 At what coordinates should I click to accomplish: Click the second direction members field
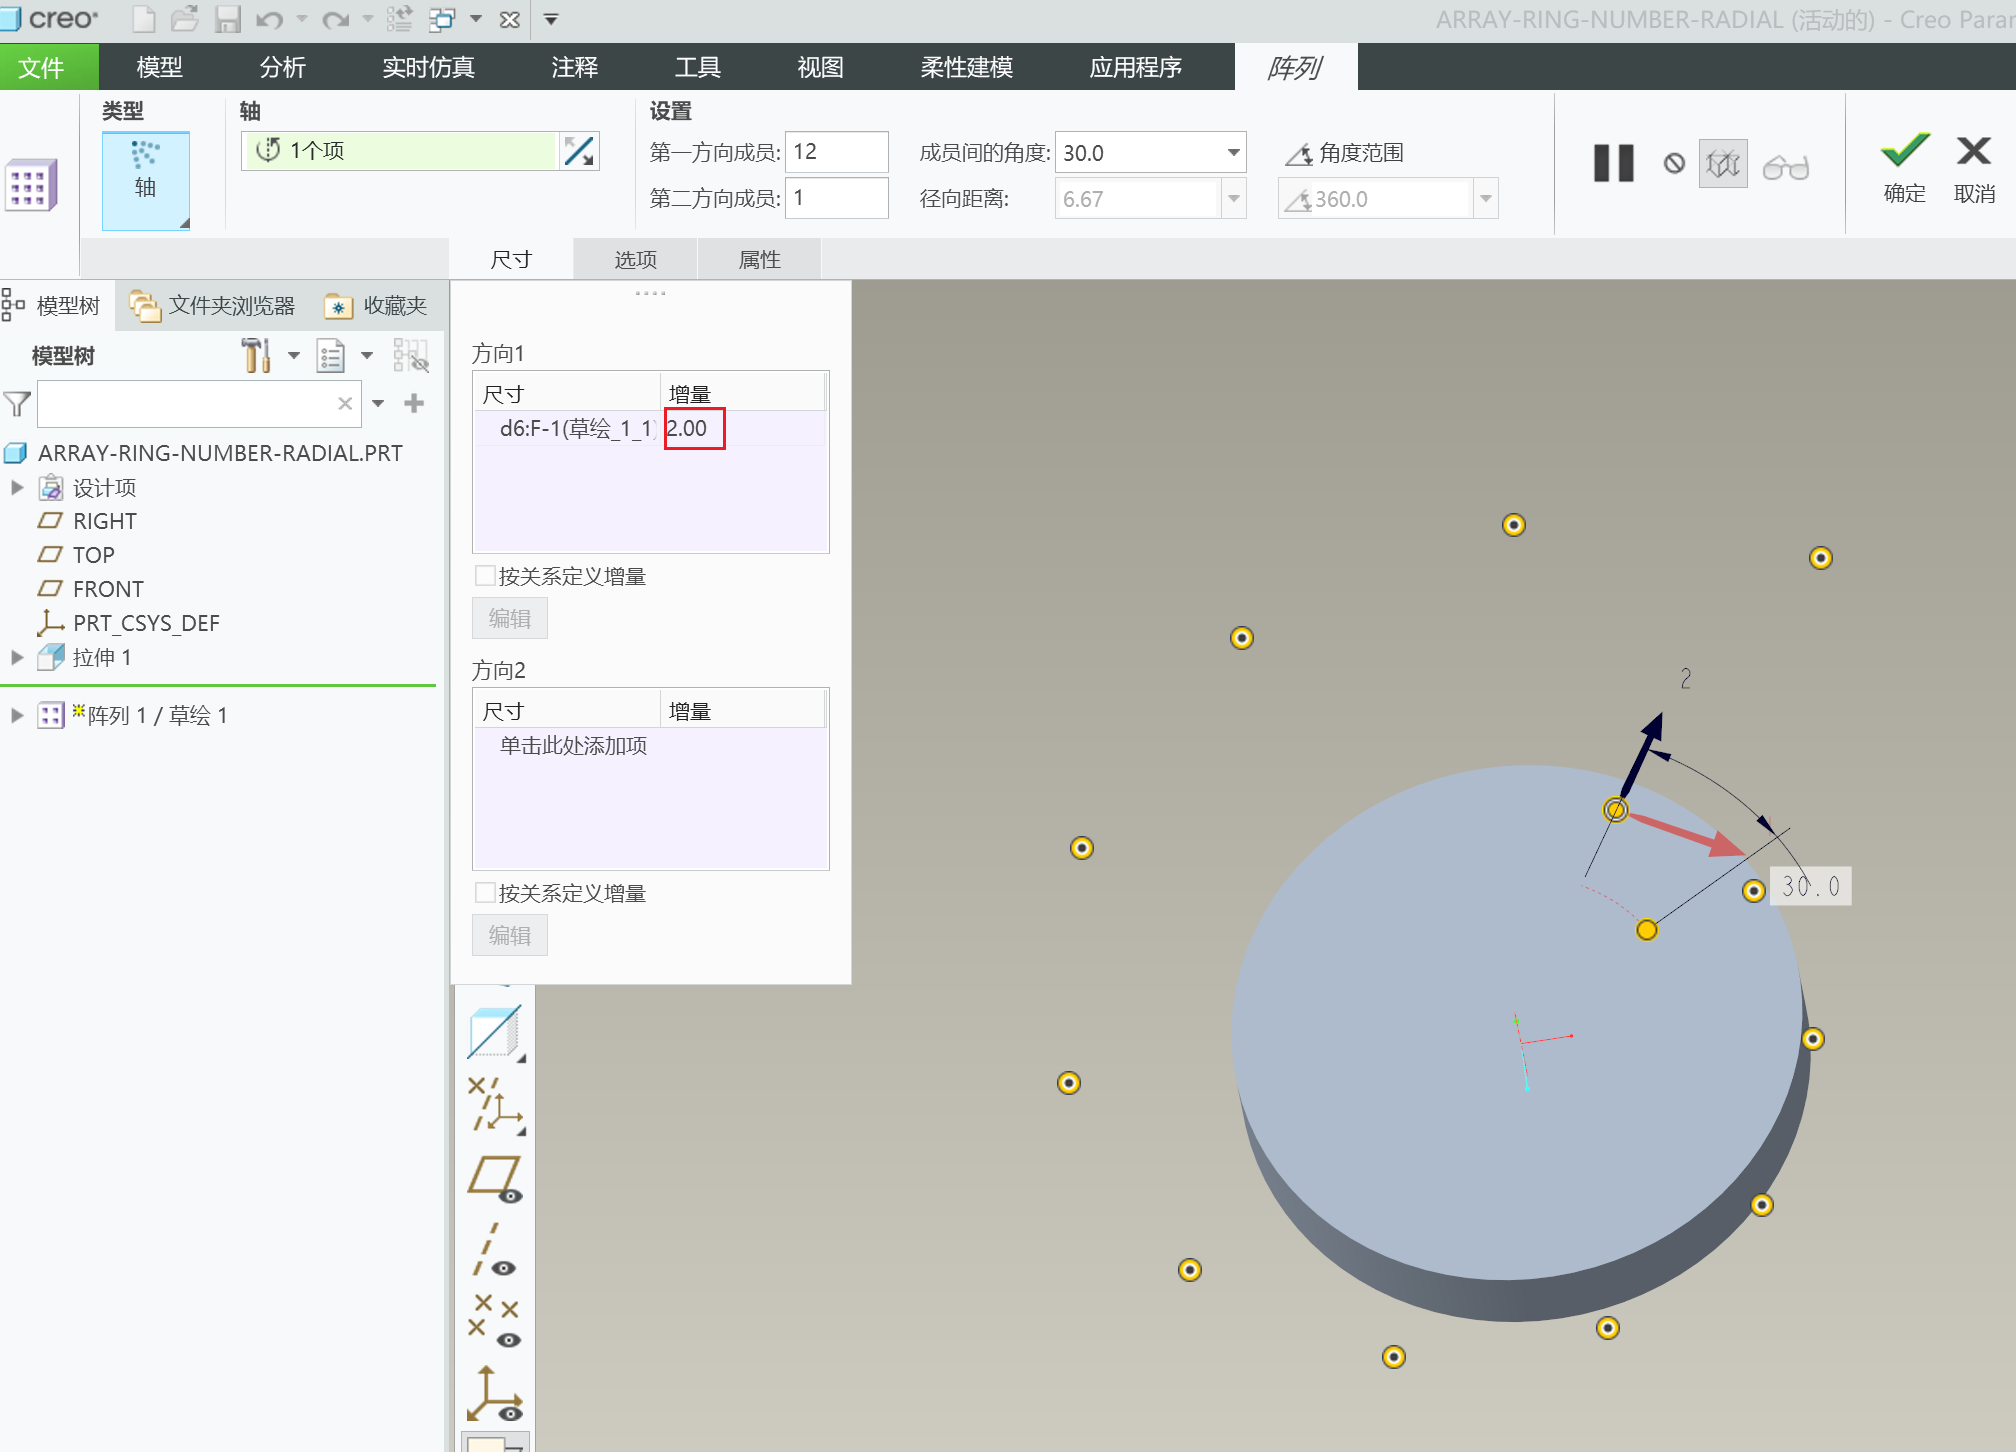click(837, 198)
